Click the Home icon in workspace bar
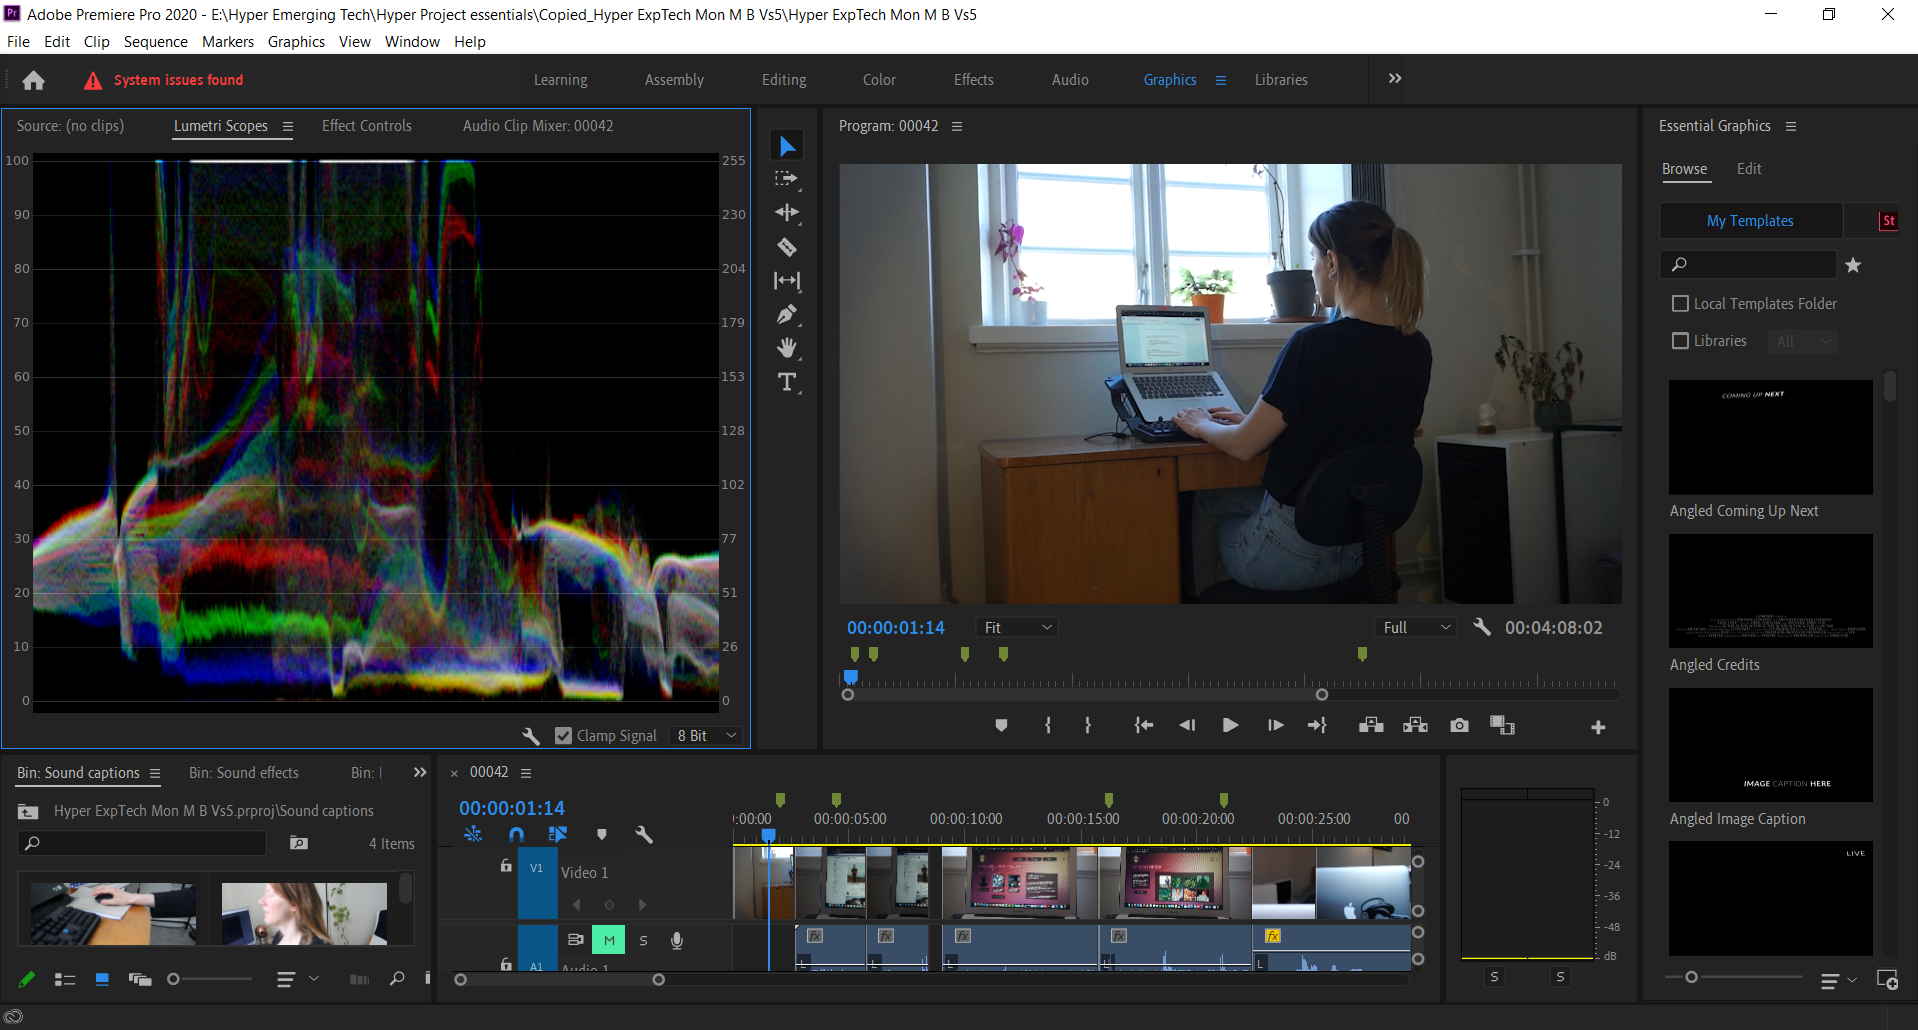The width and height of the screenshot is (1918, 1030). coord(33,80)
